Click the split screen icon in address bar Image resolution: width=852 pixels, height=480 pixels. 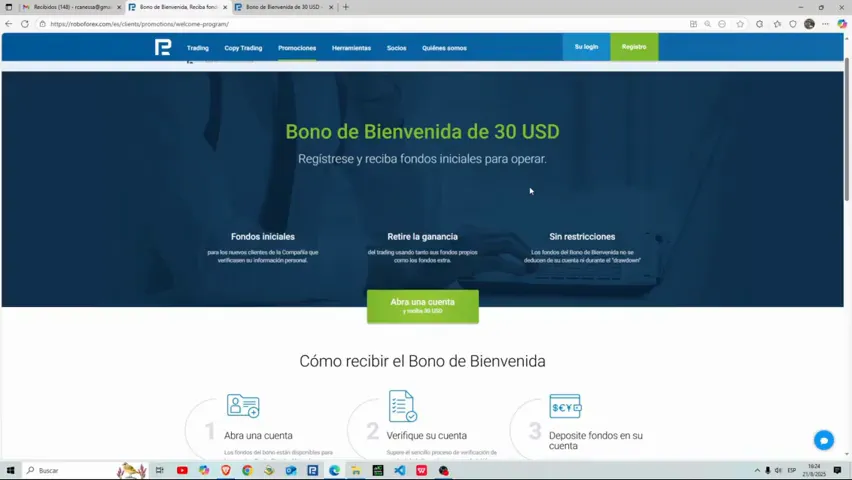(693, 24)
